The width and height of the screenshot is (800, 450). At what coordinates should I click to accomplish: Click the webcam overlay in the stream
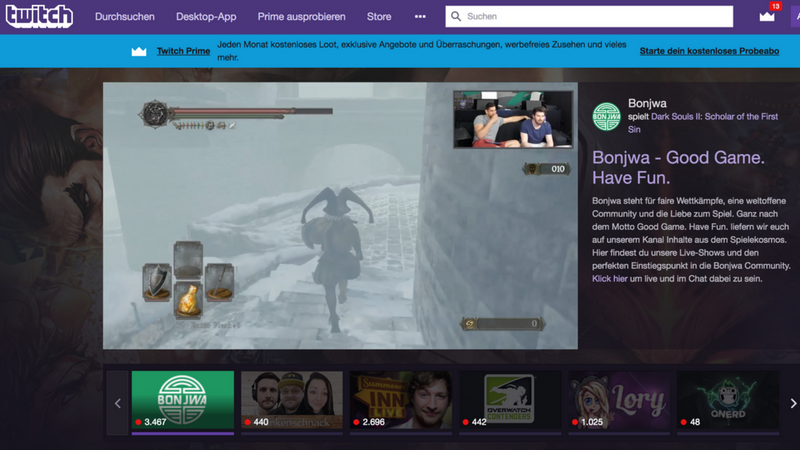click(x=513, y=119)
